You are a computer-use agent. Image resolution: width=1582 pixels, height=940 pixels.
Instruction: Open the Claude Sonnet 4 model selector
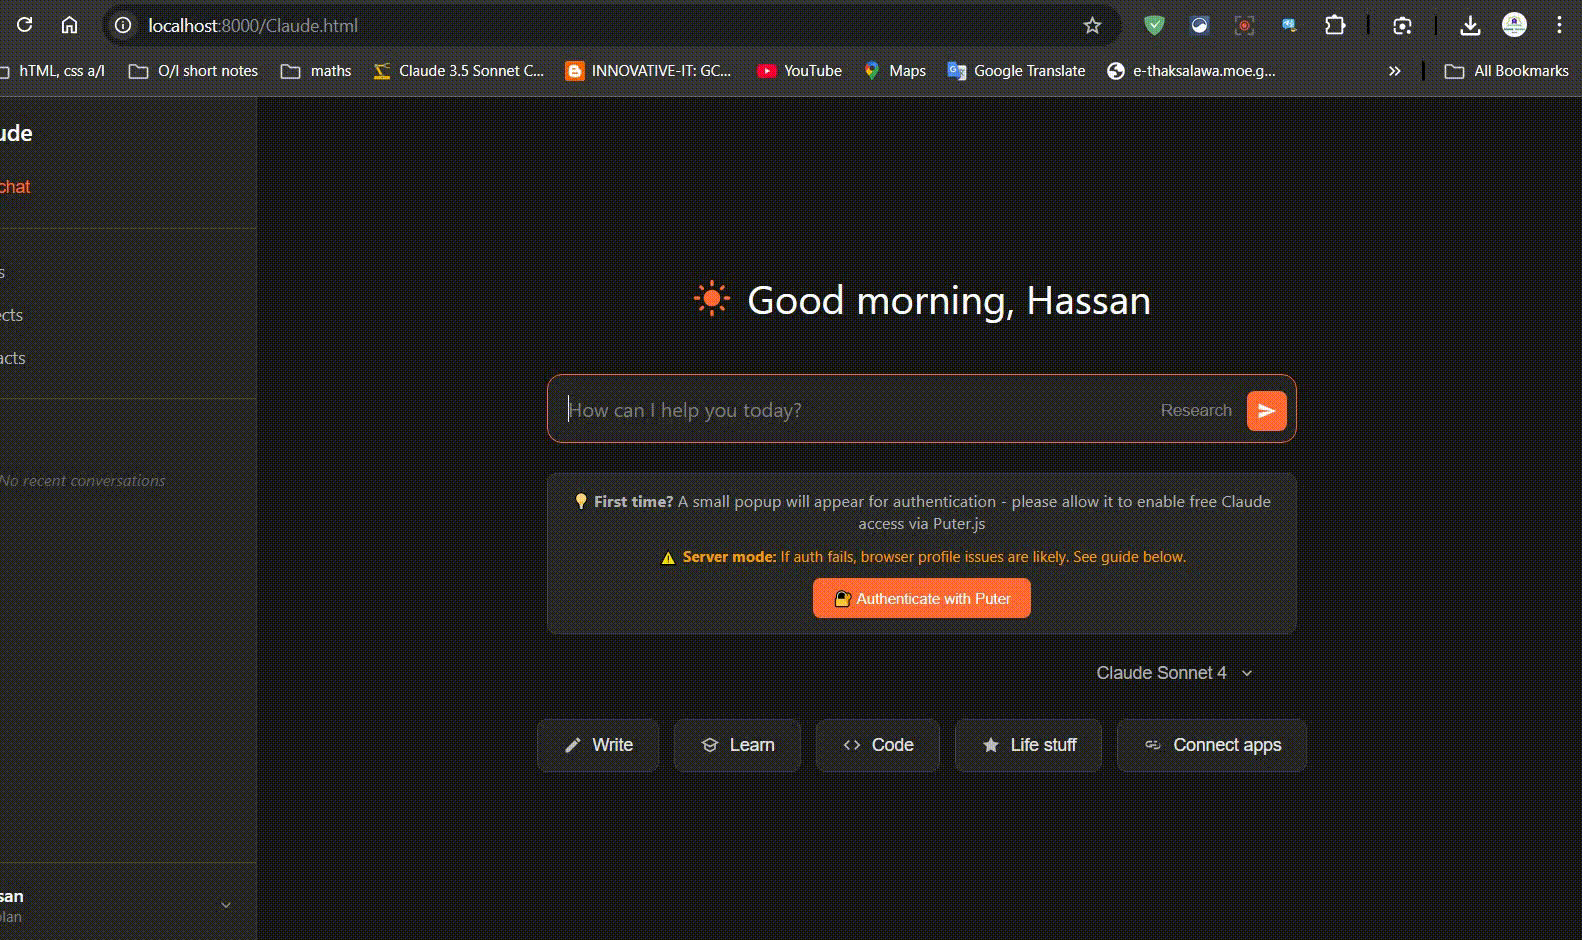coord(1174,673)
